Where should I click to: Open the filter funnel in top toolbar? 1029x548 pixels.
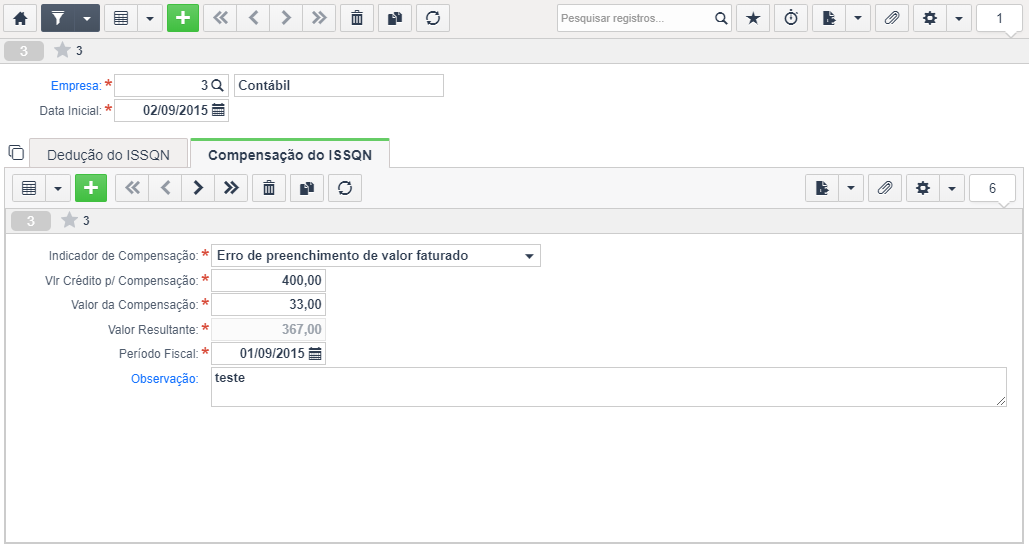[x=58, y=18]
